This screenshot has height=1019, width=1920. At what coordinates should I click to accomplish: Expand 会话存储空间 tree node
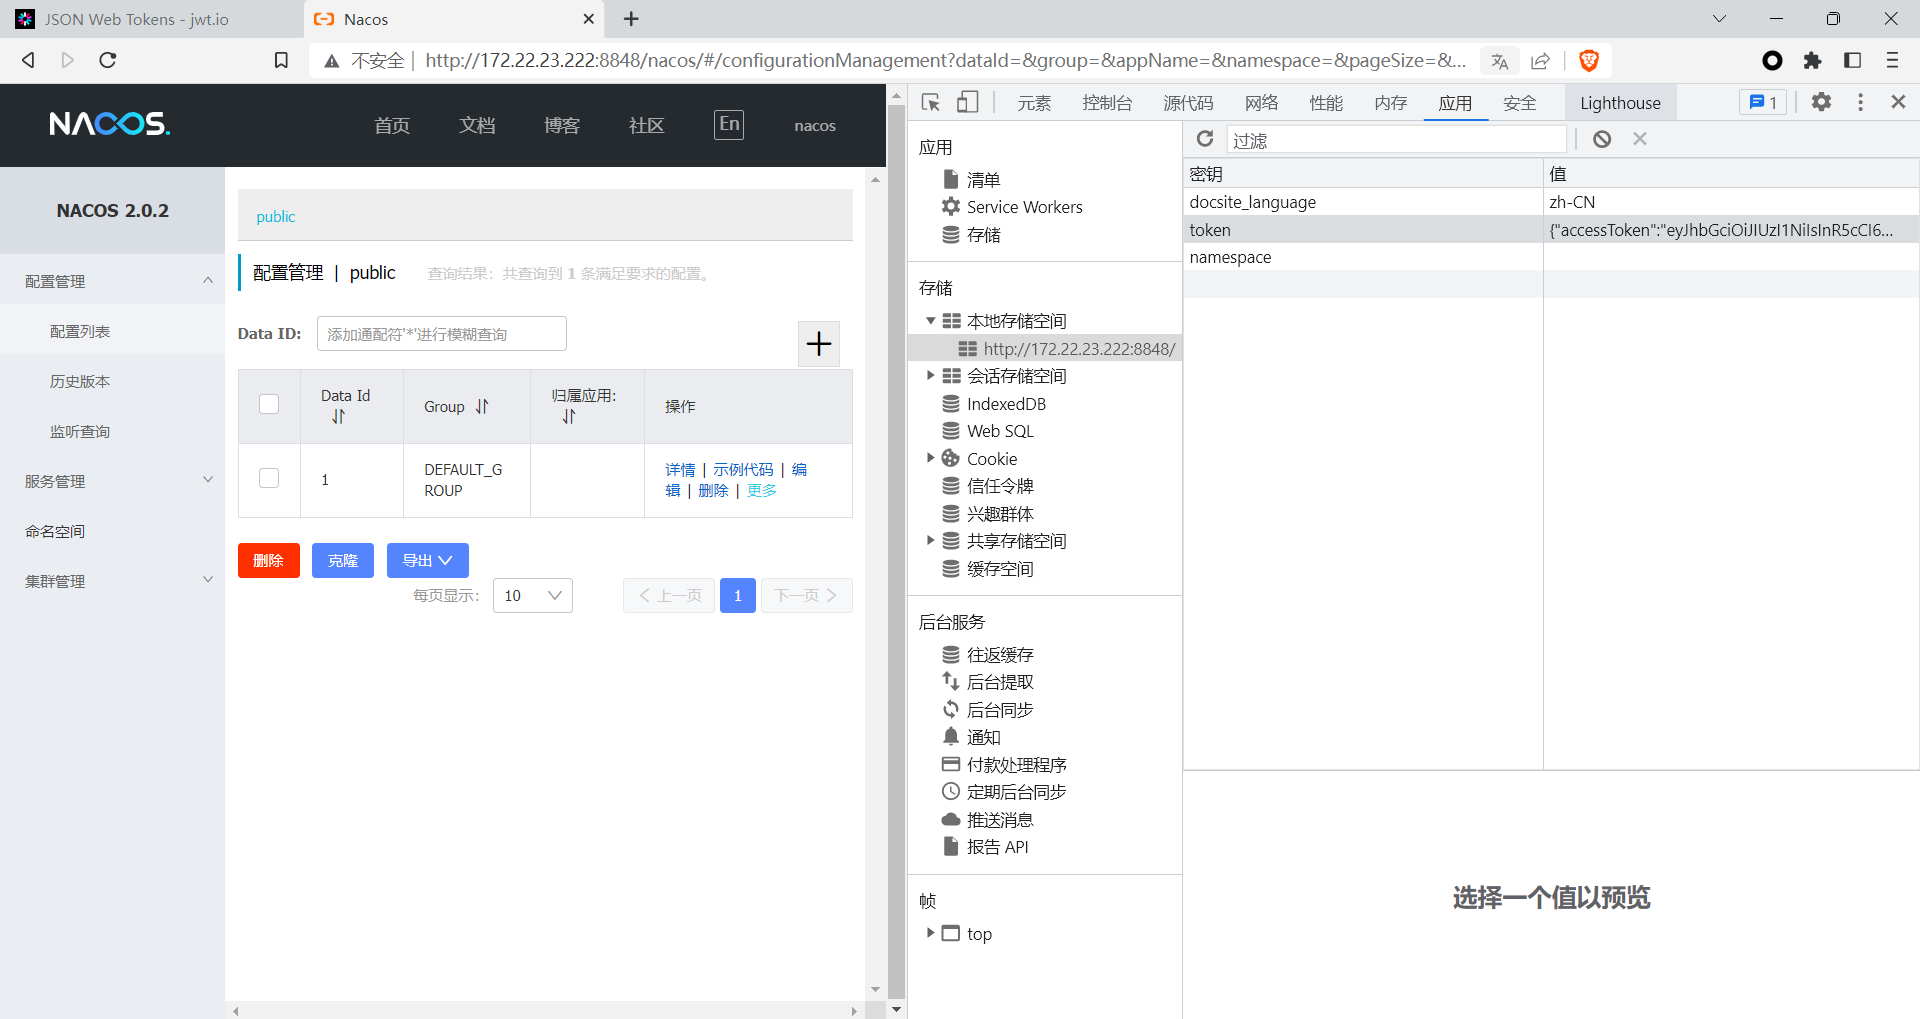pos(930,376)
